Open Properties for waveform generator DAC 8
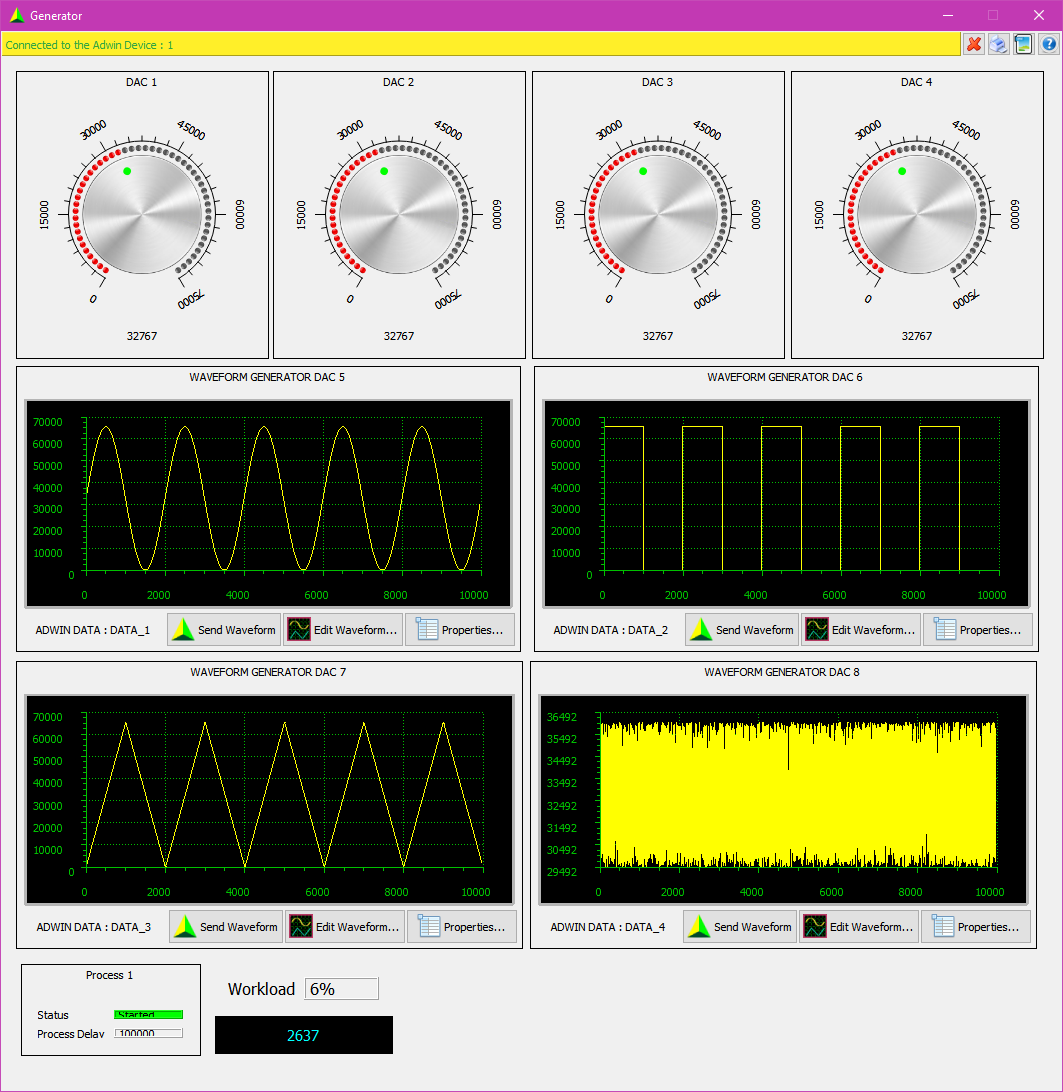This screenshot has width=1063, height=1092. 976,927
